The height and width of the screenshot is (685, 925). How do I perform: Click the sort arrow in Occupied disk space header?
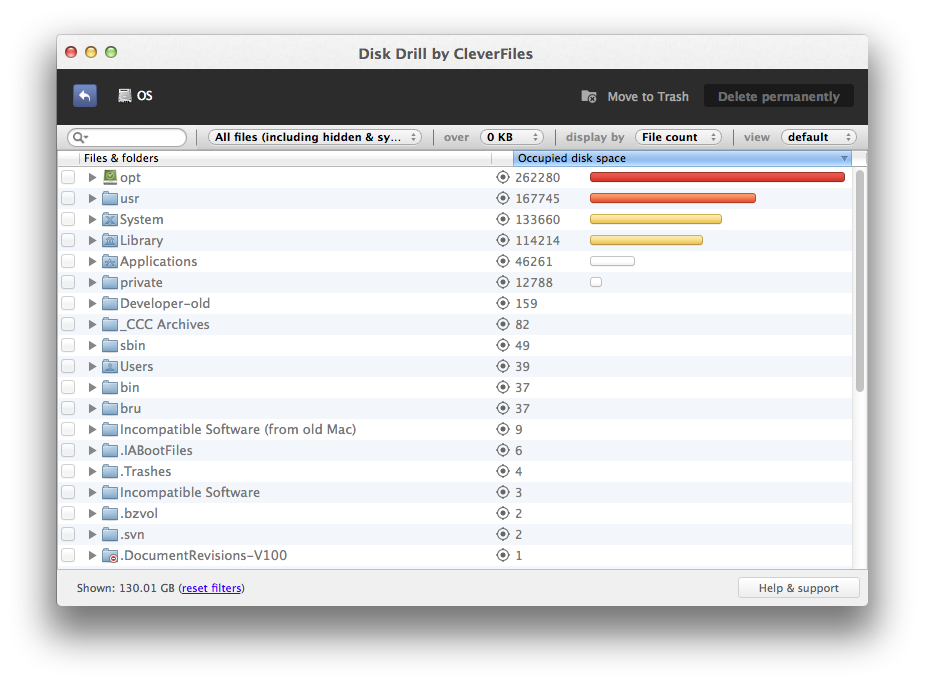click(844, 158)
